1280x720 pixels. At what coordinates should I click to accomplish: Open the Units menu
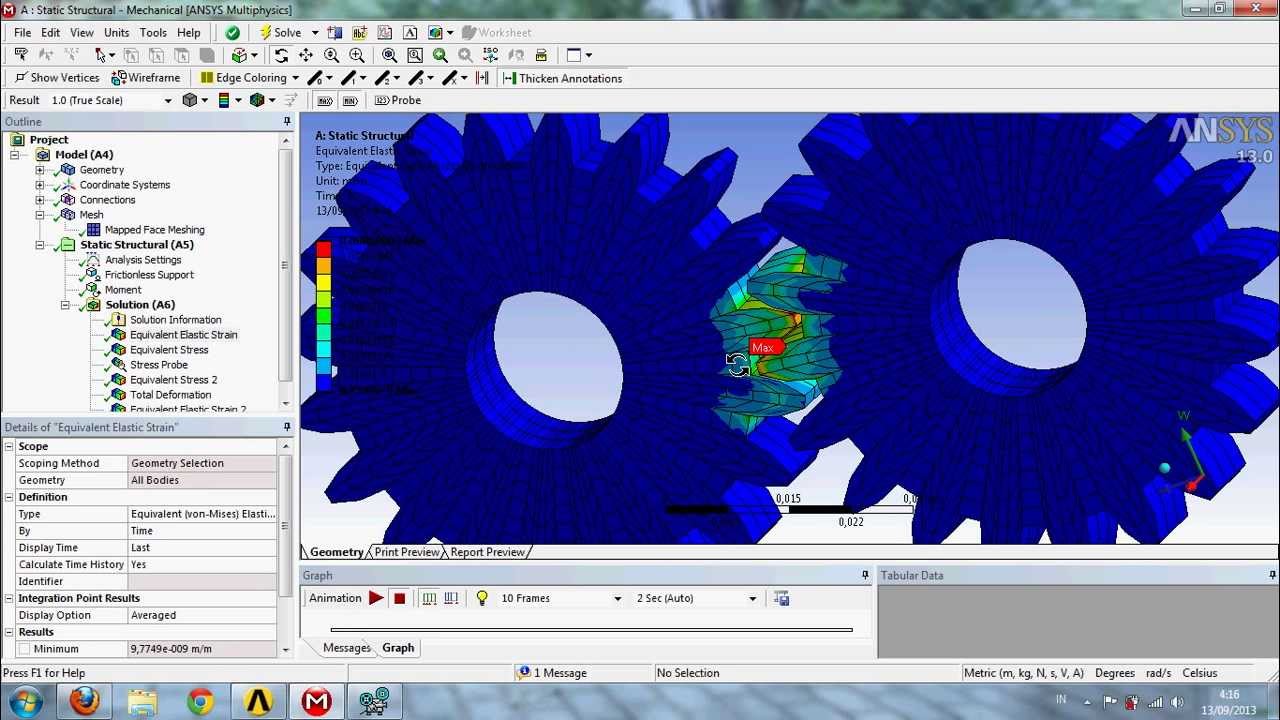(117, 32)
